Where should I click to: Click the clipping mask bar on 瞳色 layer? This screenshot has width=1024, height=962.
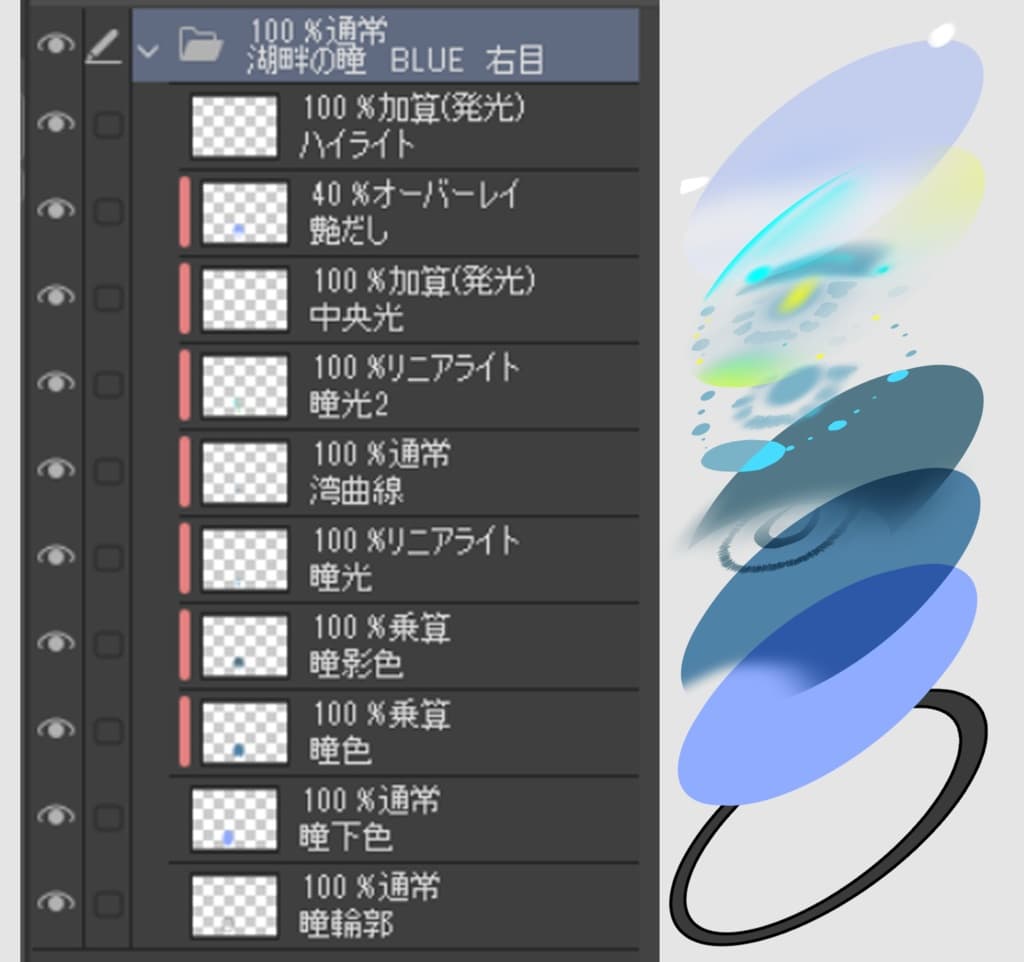click(184, 730)
